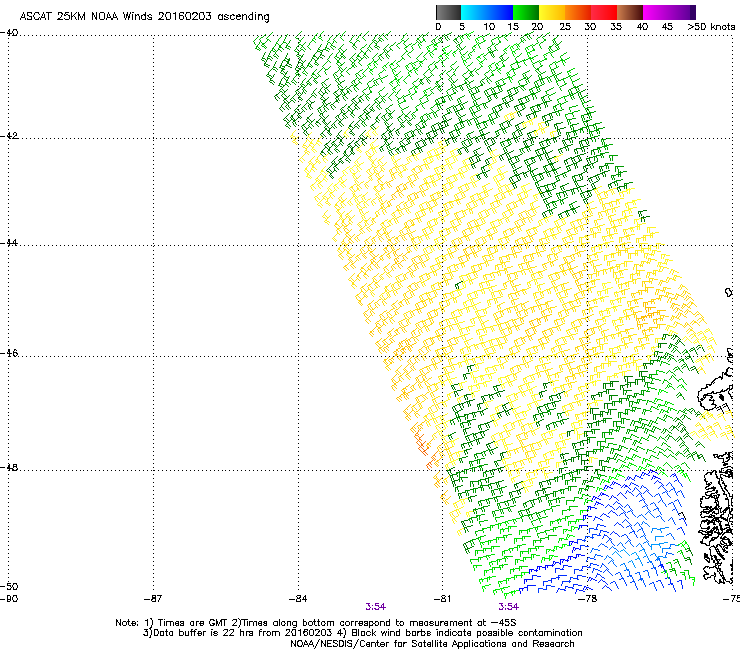This screenshot has width=740, height=650.
Task: Click the -87 longitude axis label
Action: click(x=153, y=599)
